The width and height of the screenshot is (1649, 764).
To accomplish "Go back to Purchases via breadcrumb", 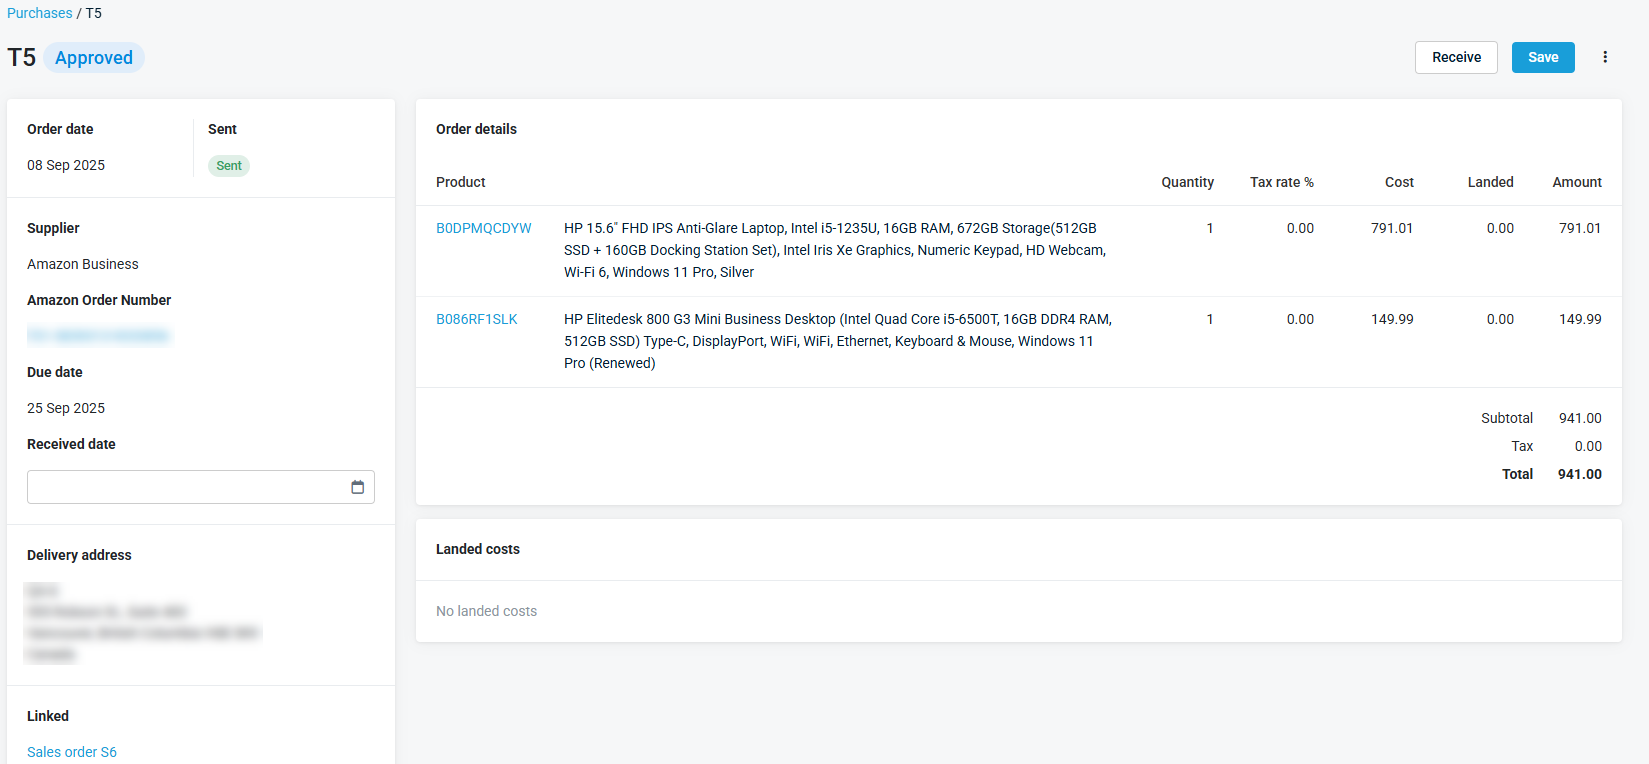I will point(40,13).
